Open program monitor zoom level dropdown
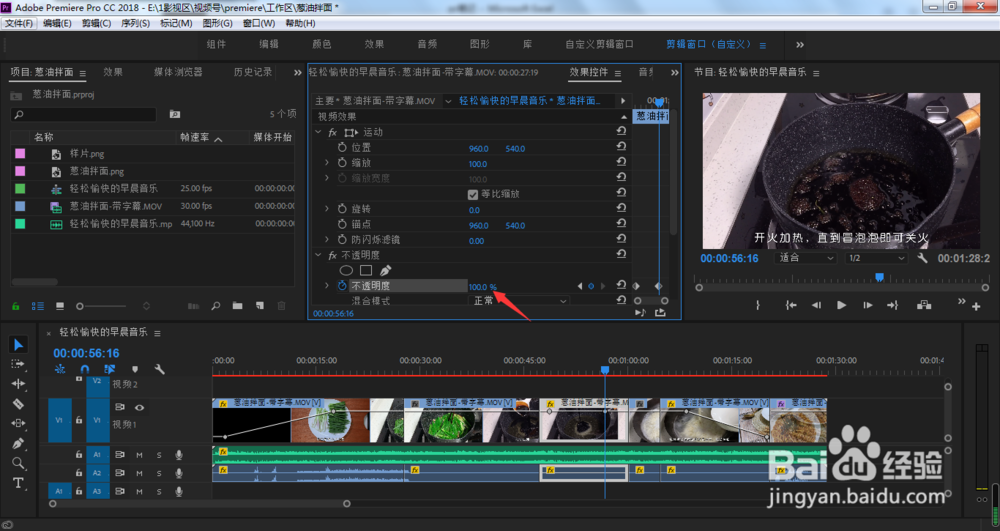Image resolution: width=1000 pixels, height=531 pixels. click(805, 258)
